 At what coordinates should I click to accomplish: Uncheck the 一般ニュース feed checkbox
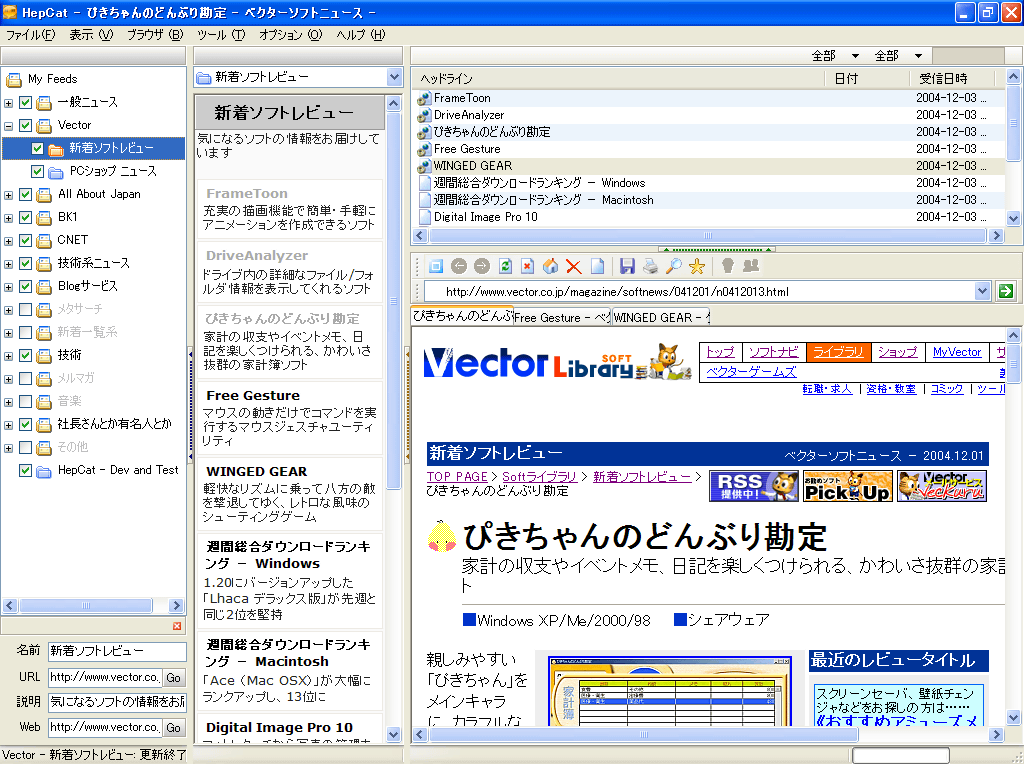pyautogui.click(x=25, y=103)
